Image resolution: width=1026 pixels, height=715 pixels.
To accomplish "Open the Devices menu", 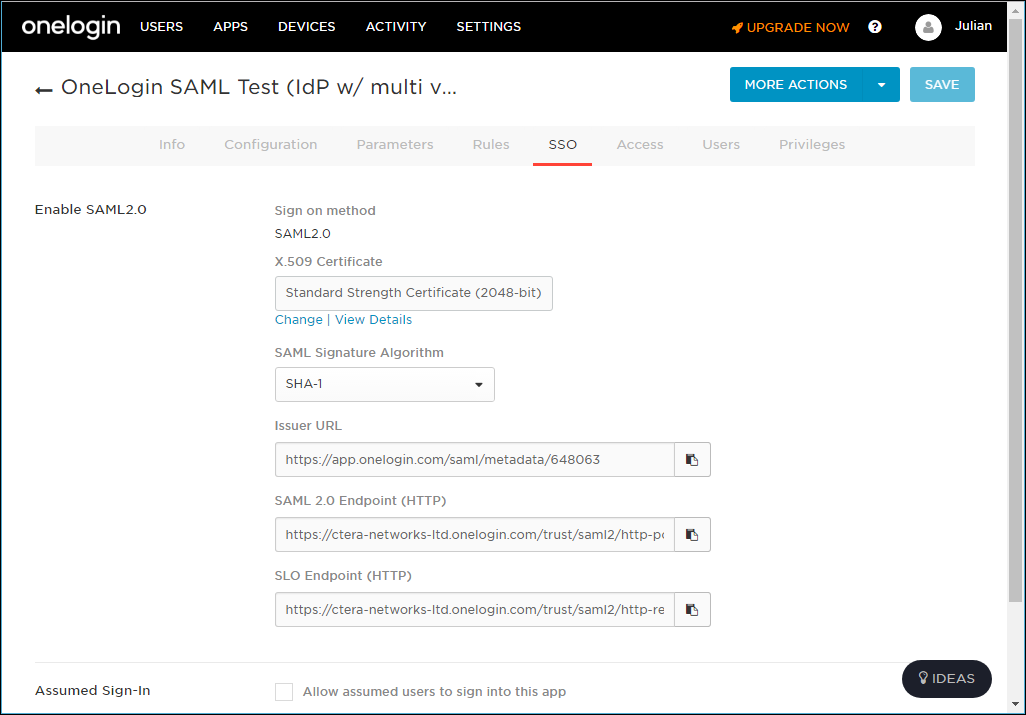I will click(307, 27).
